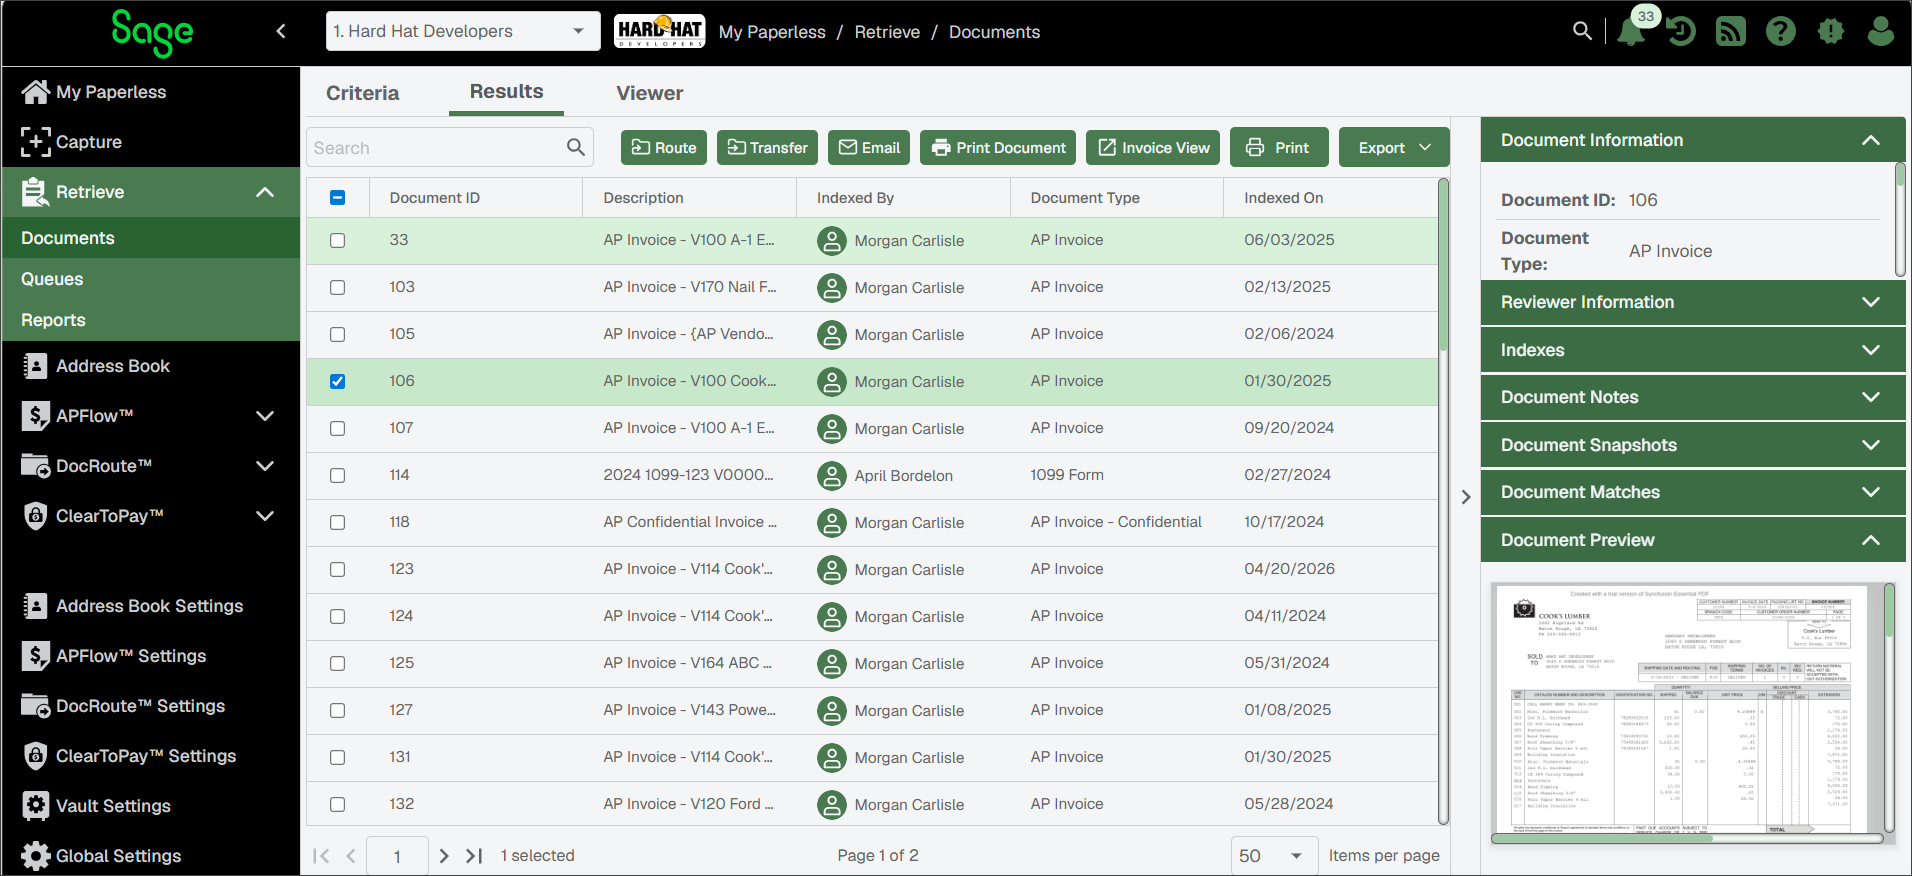
Task: Open APFlow Settings in sidebar
Action: click(150, 656)
